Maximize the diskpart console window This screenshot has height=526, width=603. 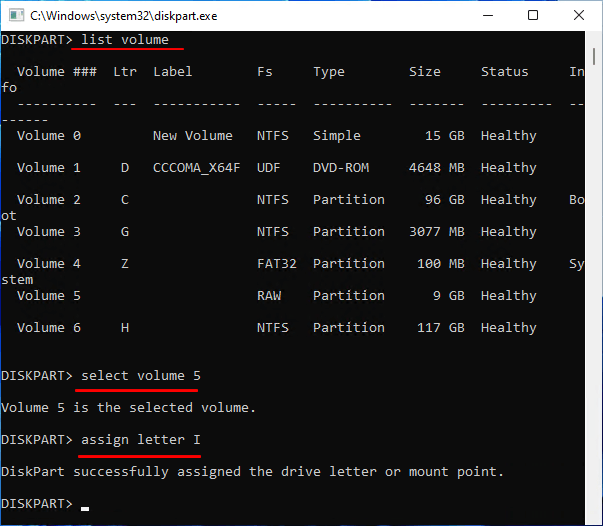point(532,15)
